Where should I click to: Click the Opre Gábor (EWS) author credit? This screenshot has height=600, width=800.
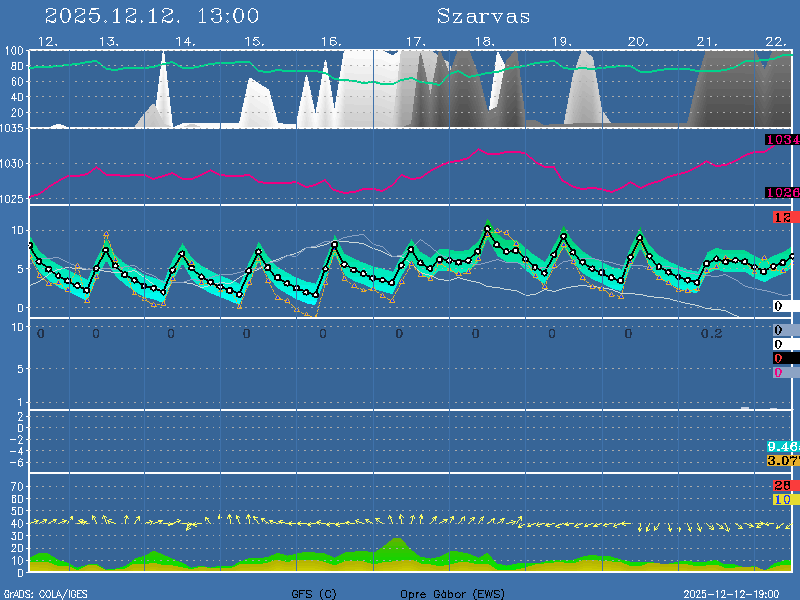[453, 593]
